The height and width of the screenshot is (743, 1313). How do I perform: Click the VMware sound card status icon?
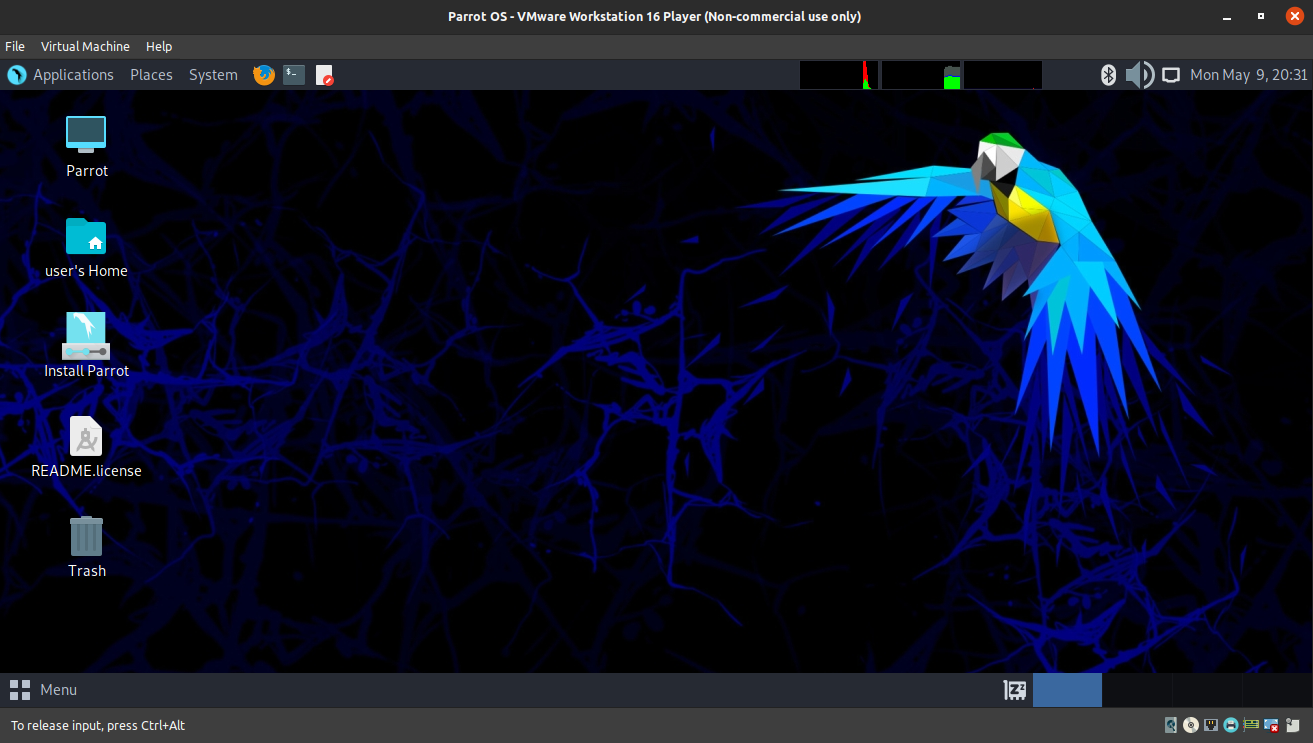click(1251, 725)
